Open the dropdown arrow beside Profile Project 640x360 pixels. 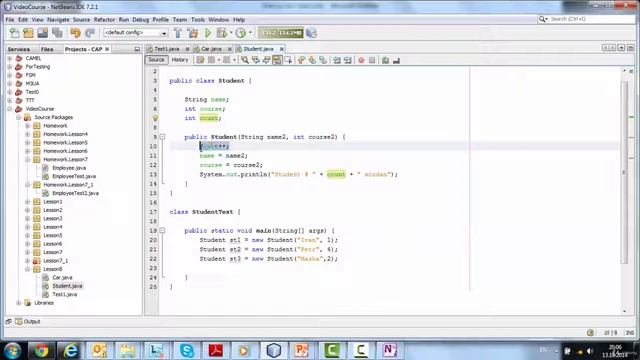pyautogui.click(x=250, y=33)
